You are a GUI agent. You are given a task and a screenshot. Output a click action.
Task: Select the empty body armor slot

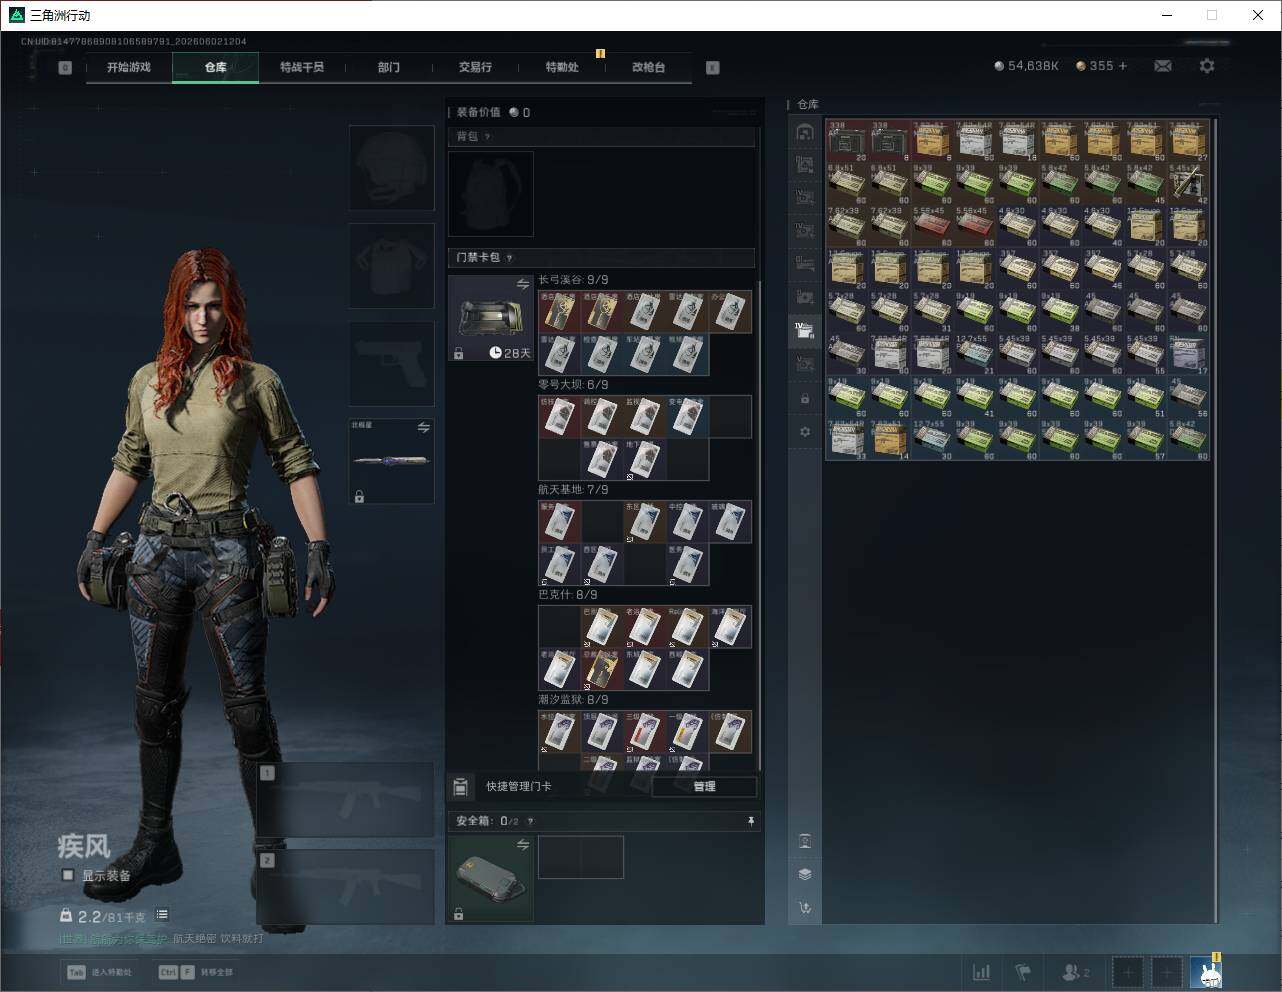(392, 266)
